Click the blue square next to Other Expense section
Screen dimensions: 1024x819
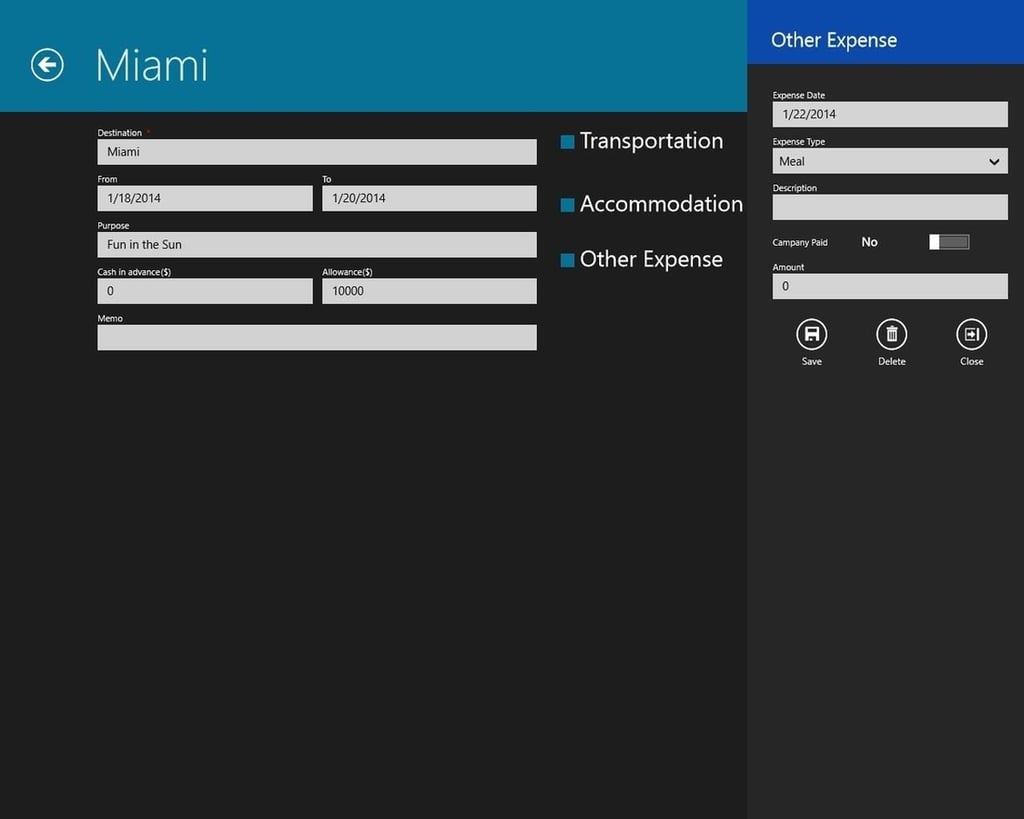tap(568, 260)
